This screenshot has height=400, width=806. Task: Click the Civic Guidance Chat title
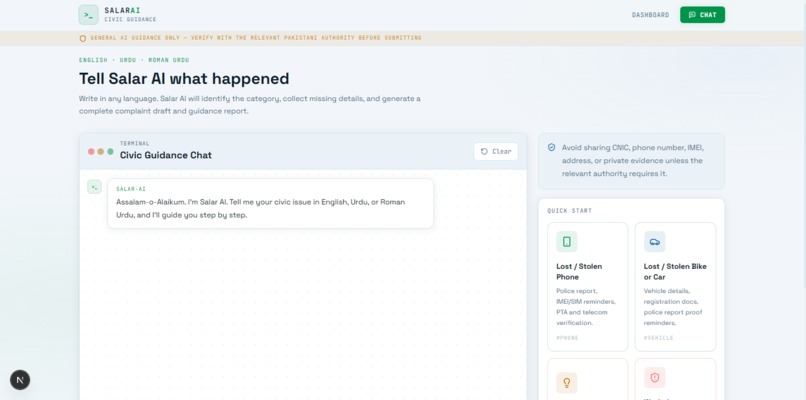point(166,155)
